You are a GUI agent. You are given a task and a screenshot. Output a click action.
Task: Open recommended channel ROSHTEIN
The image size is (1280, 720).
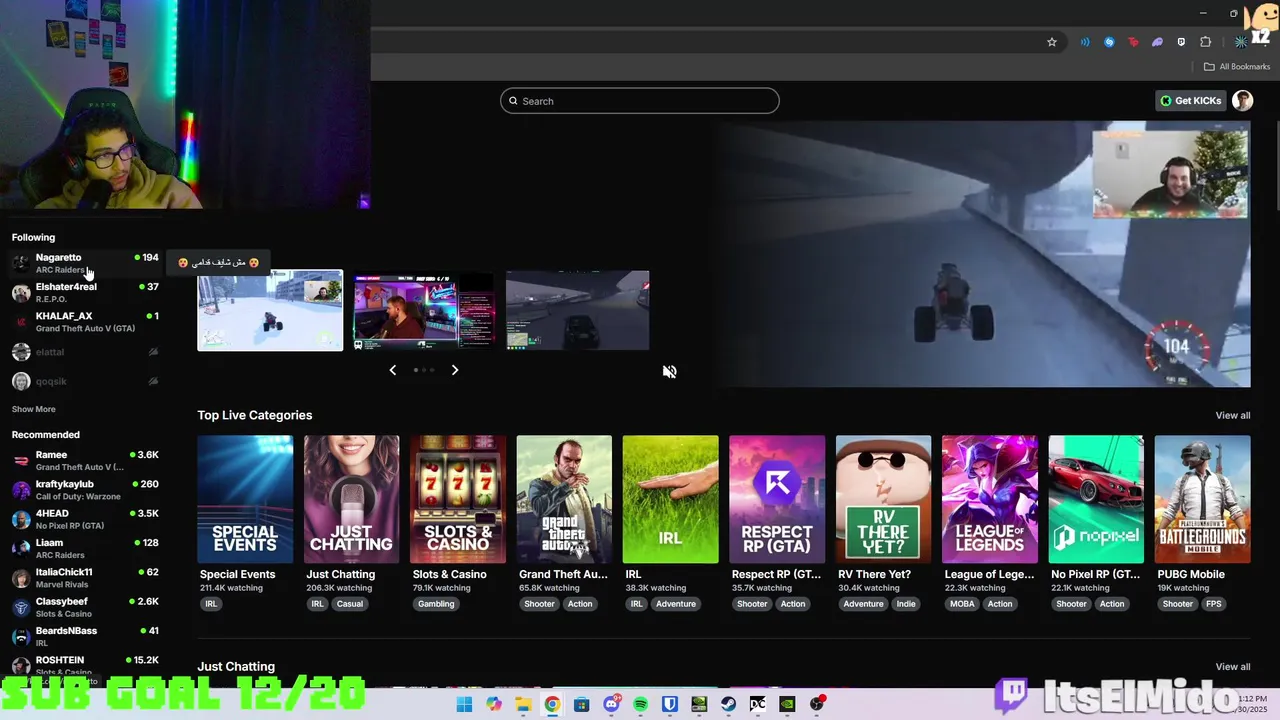pos(85,666)
